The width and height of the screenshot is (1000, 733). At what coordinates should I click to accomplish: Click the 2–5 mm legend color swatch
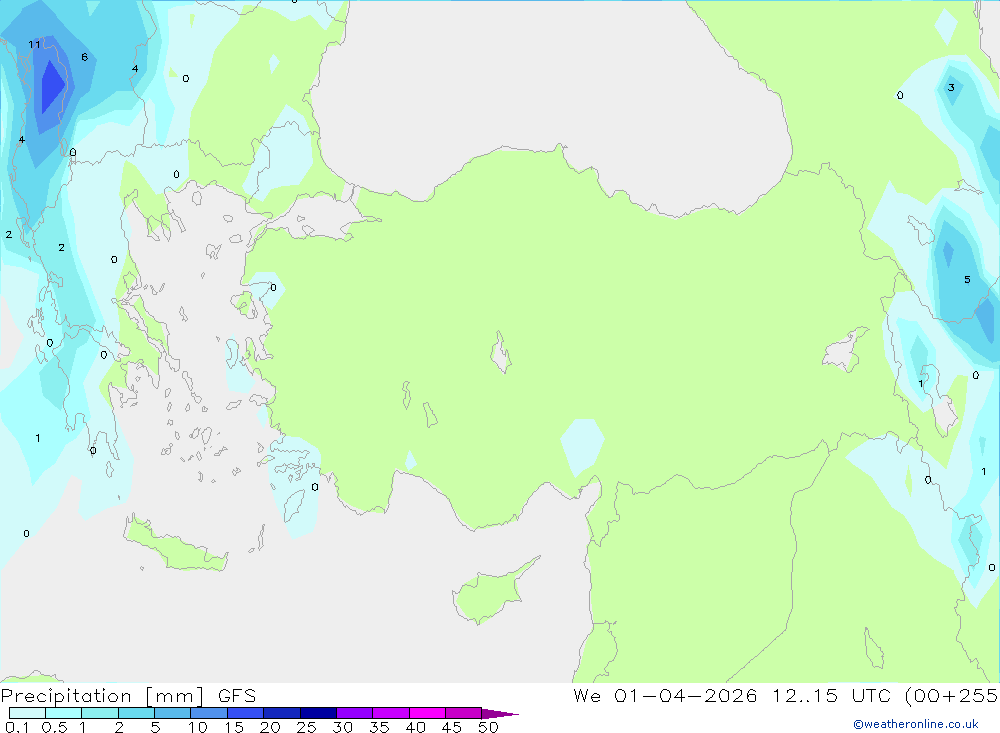click(x=136, y=713)
